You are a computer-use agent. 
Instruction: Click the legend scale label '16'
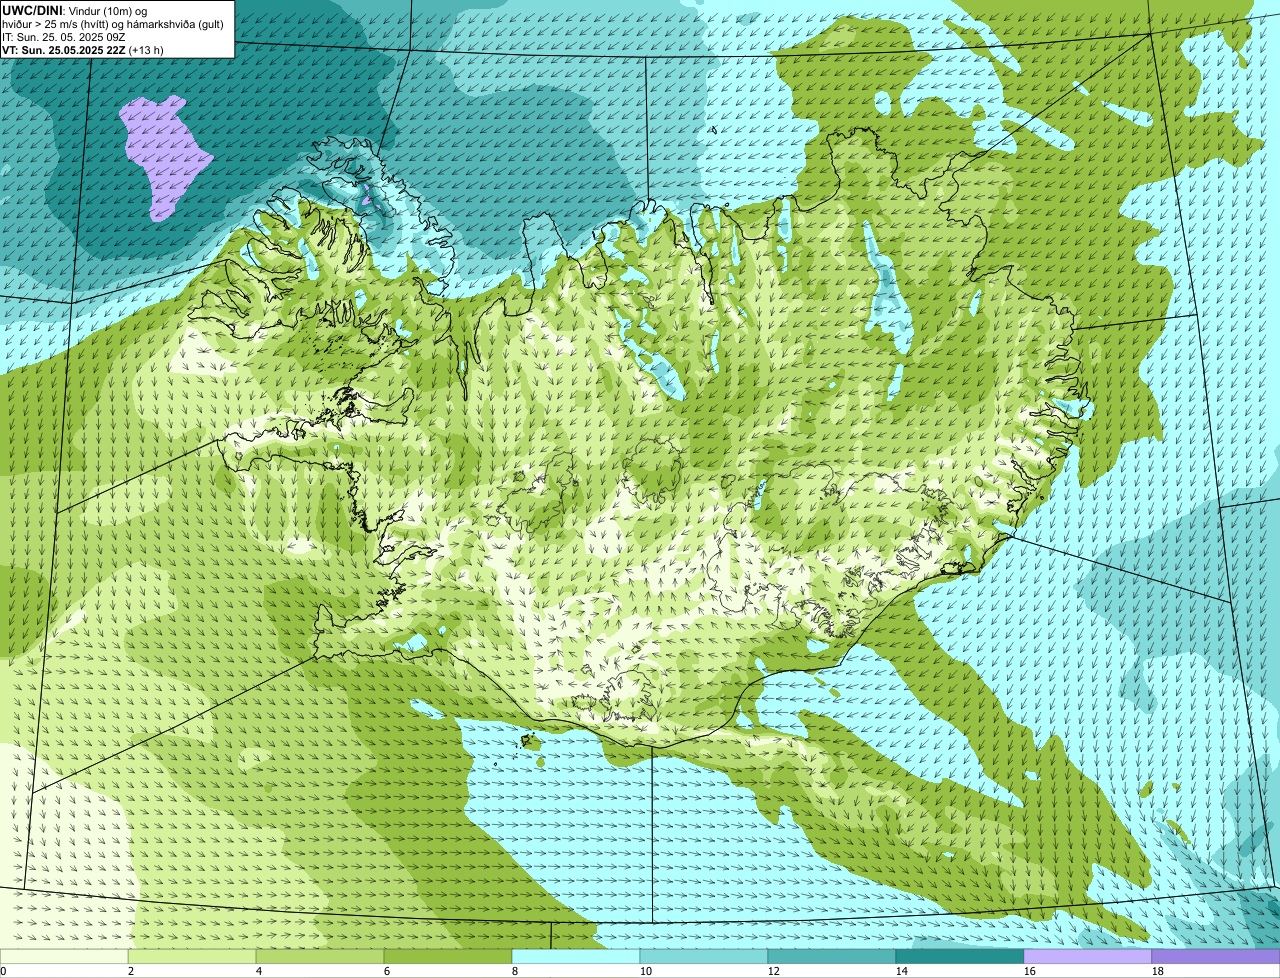click(1030, 971)
